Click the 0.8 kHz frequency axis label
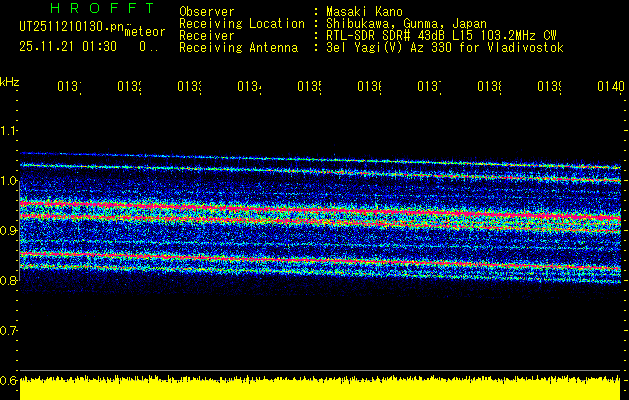 point(9,281)
